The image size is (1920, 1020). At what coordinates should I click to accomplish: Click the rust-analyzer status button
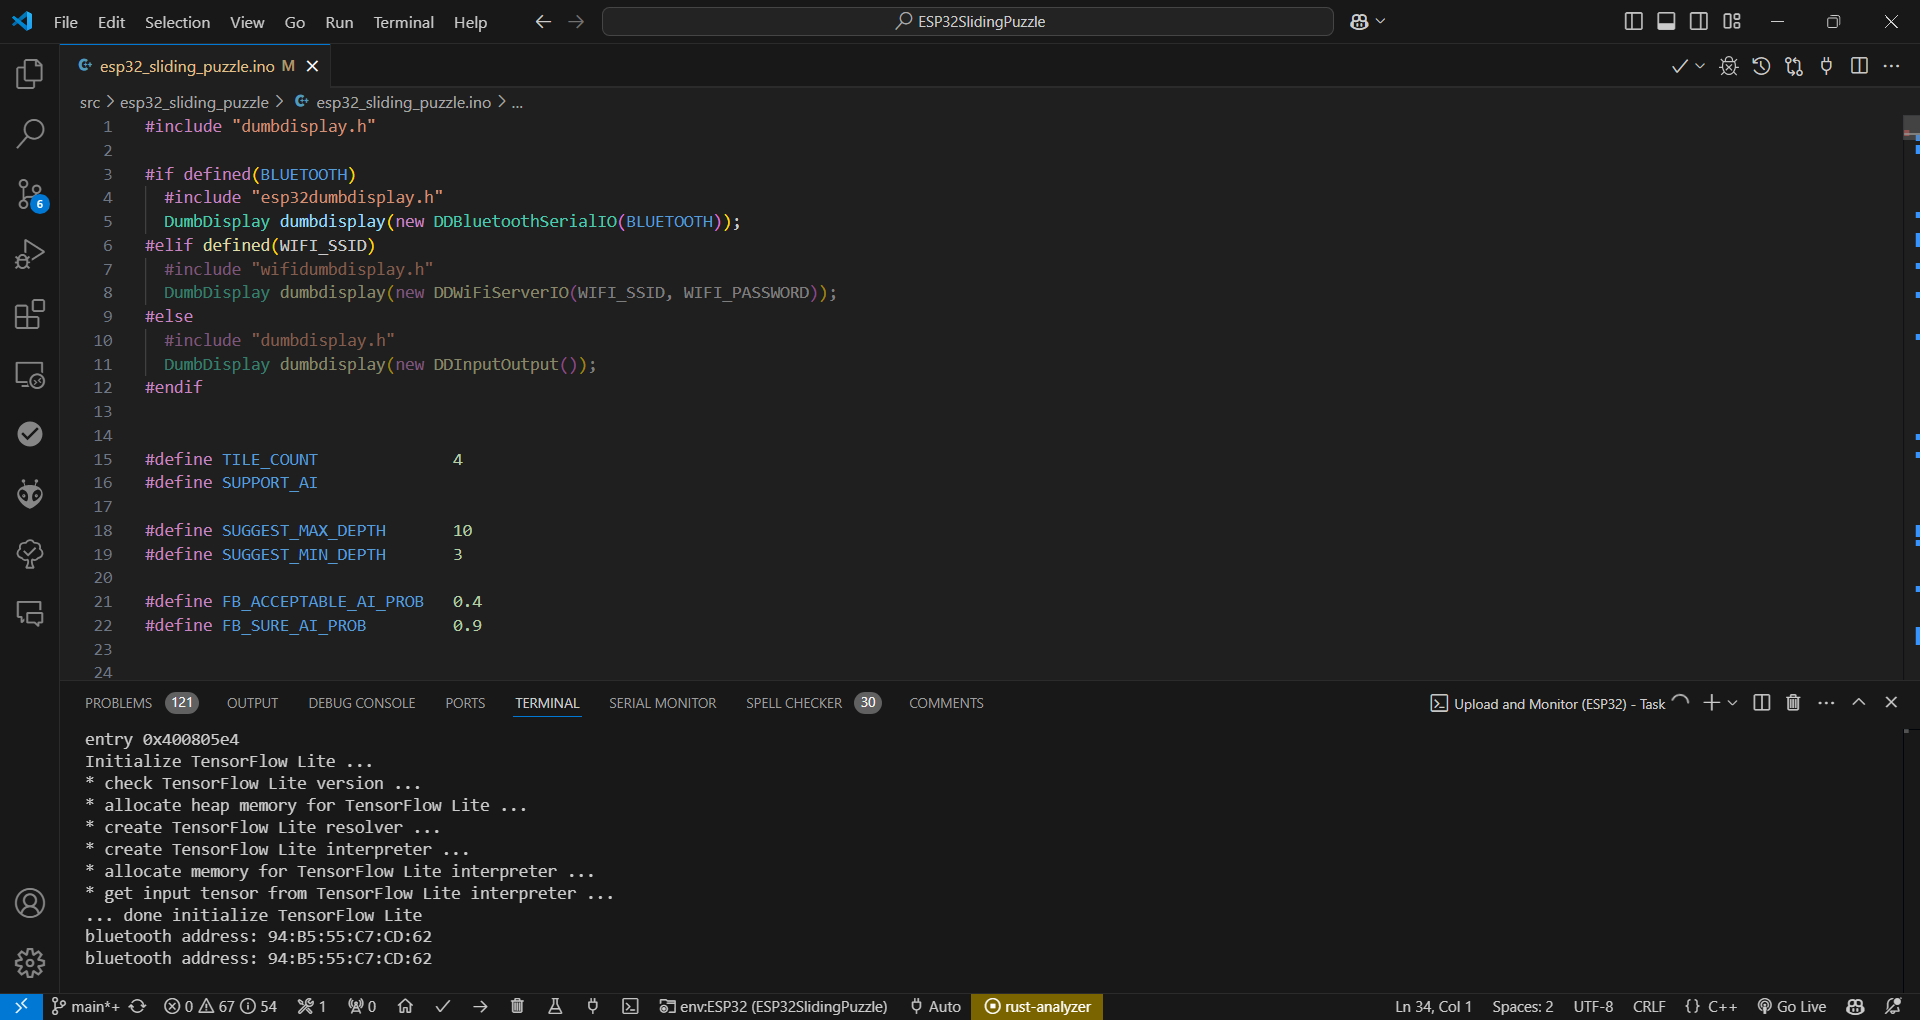pos(1037,1006)
